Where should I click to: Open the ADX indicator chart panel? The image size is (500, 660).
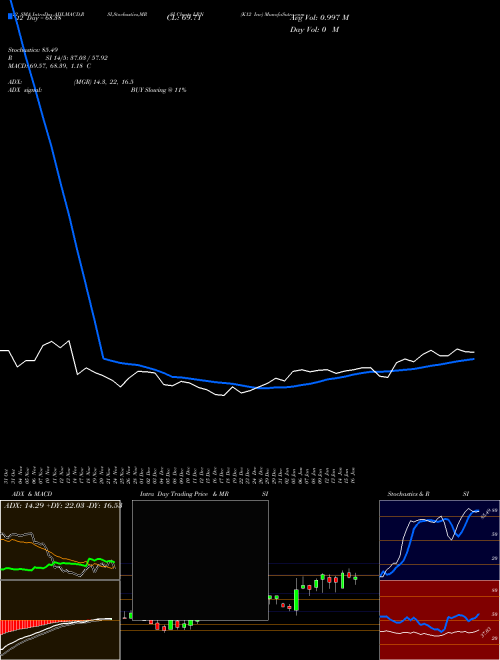[x=60, y=540]
